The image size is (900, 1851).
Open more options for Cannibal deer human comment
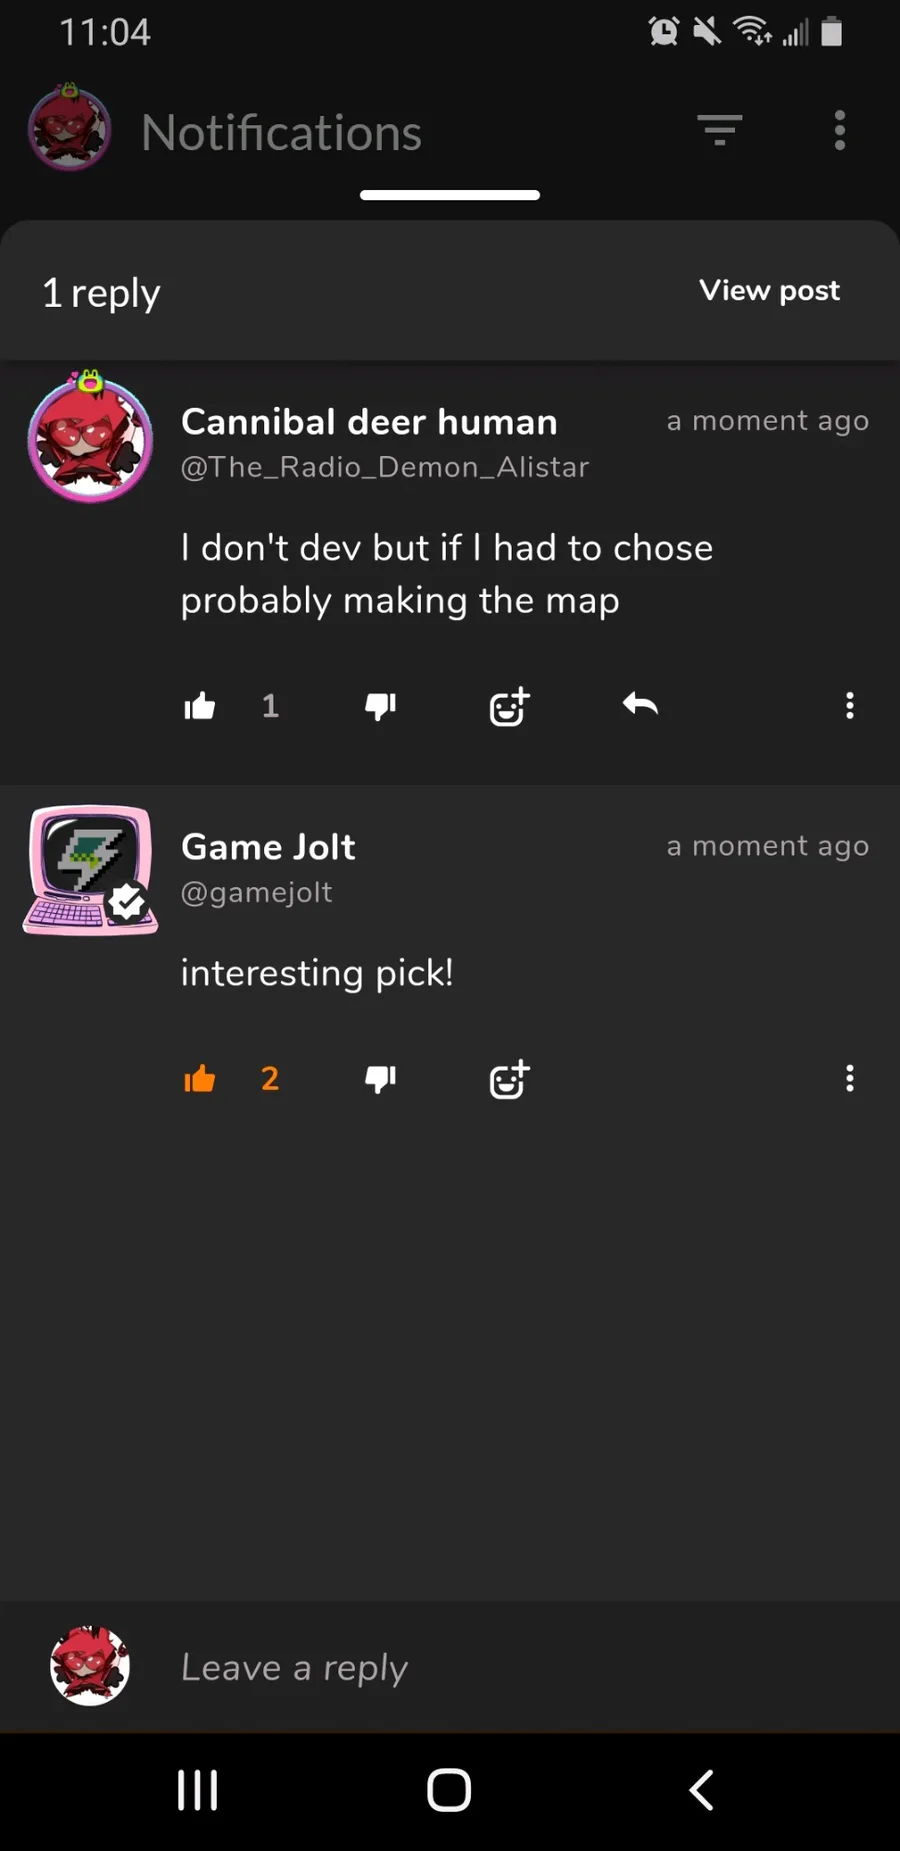pyautogui.click(x=850, y=706)
